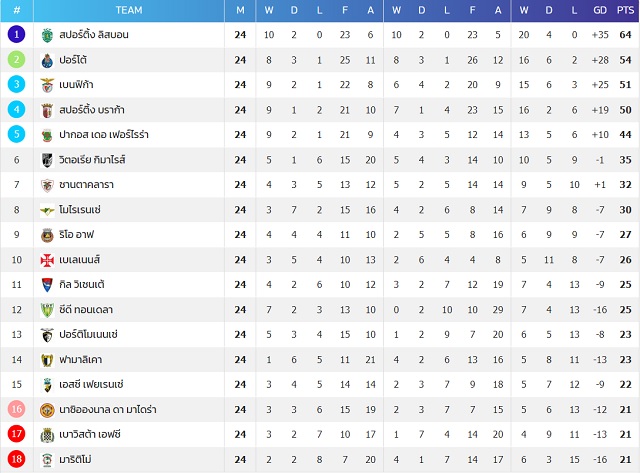
Task: Click the 64 points cell
Action: [x=625, y=35]
